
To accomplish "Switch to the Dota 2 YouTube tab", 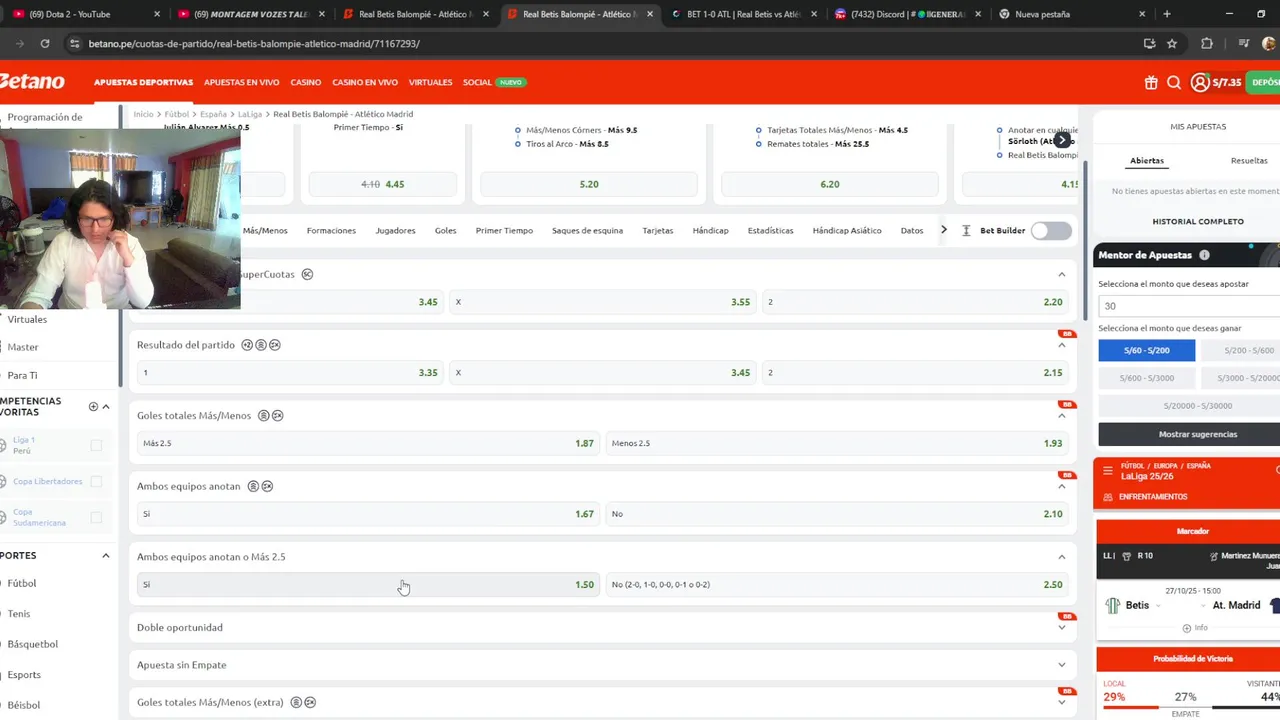I will [85, 14].
